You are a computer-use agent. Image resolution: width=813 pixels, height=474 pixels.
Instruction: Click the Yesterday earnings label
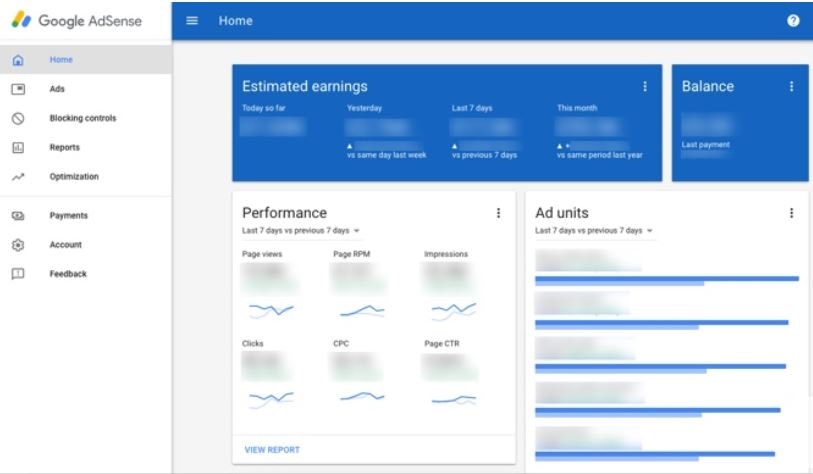pyautogui.click(x=365, y=108)
